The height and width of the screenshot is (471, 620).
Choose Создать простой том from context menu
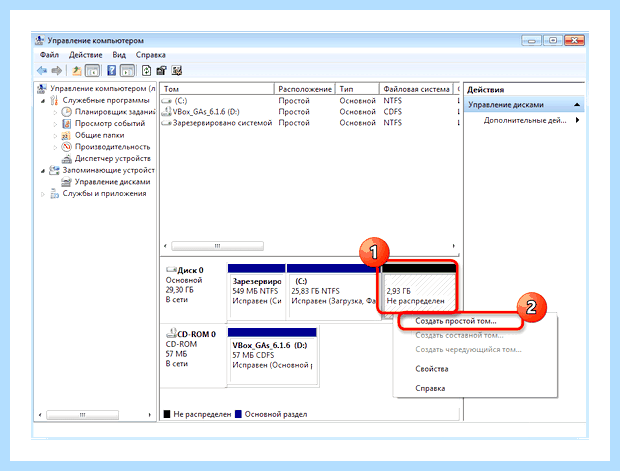point(456,321)
